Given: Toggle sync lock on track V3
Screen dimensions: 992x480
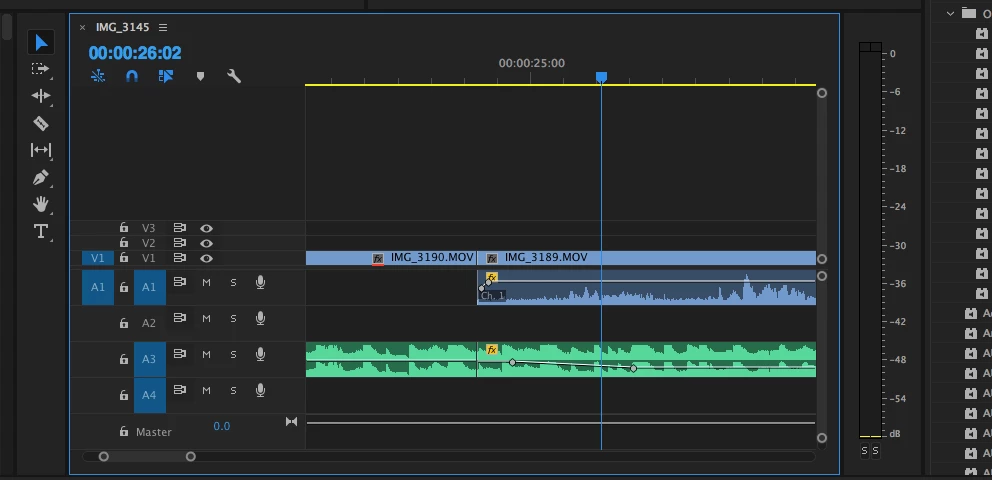Looking at the screenshot, I should pos(180,228).
